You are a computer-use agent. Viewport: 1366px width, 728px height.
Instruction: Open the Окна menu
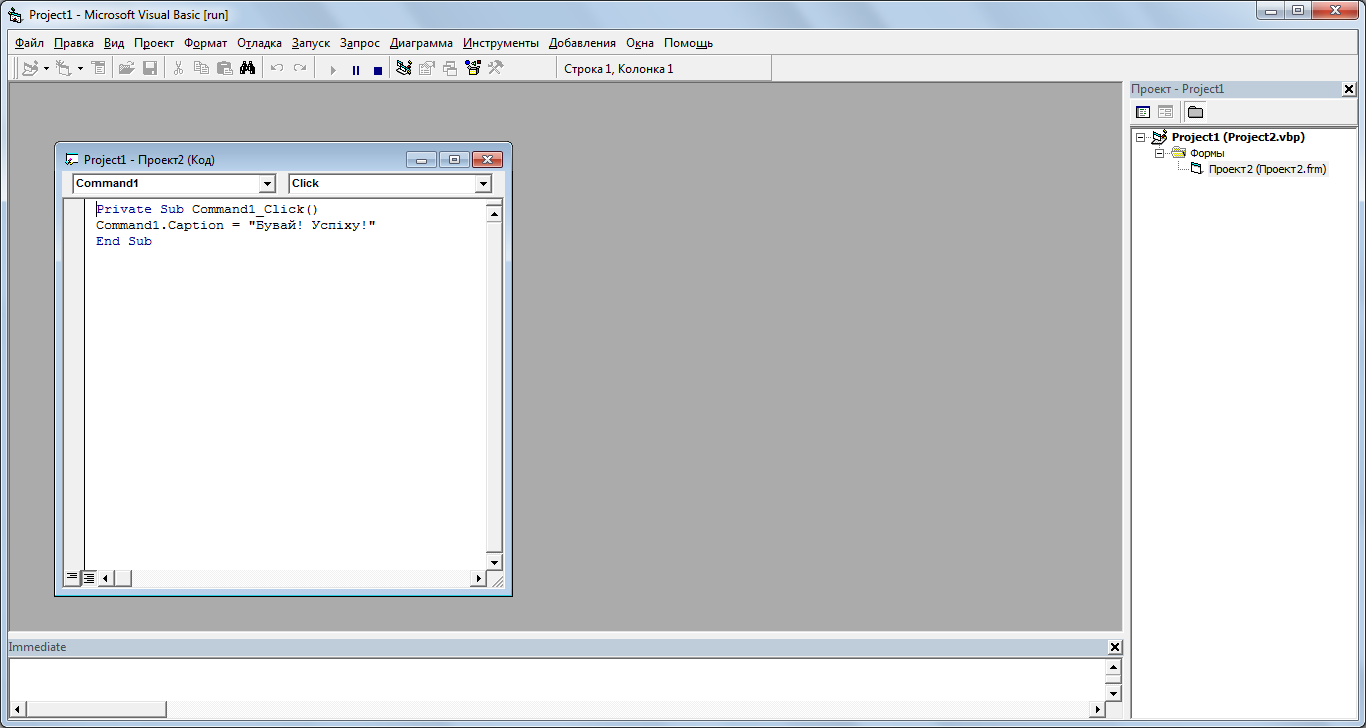click(x=640, y=43)
